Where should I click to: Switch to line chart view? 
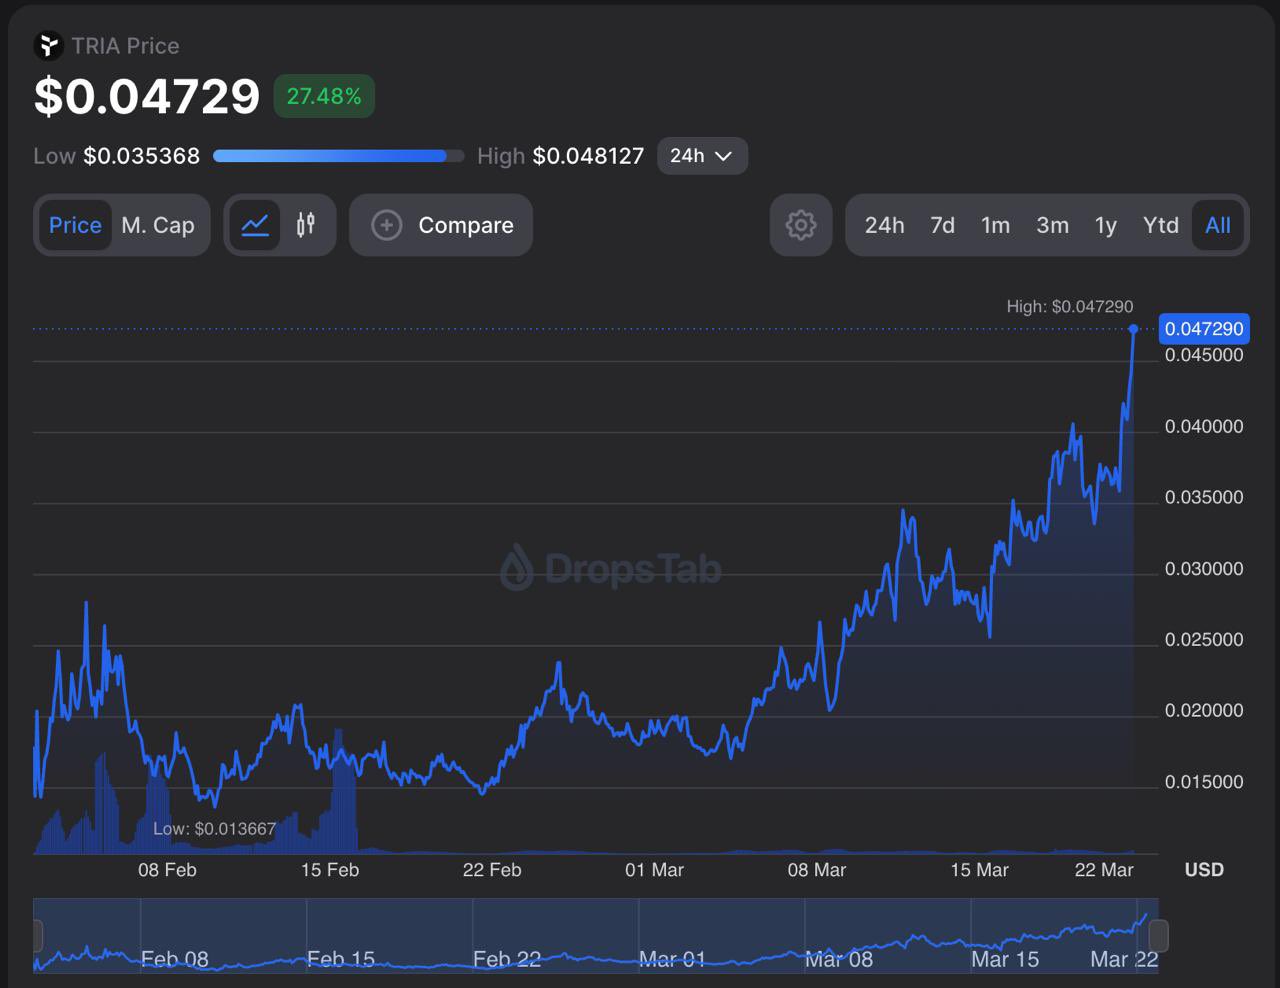click(x=255, y=225)
